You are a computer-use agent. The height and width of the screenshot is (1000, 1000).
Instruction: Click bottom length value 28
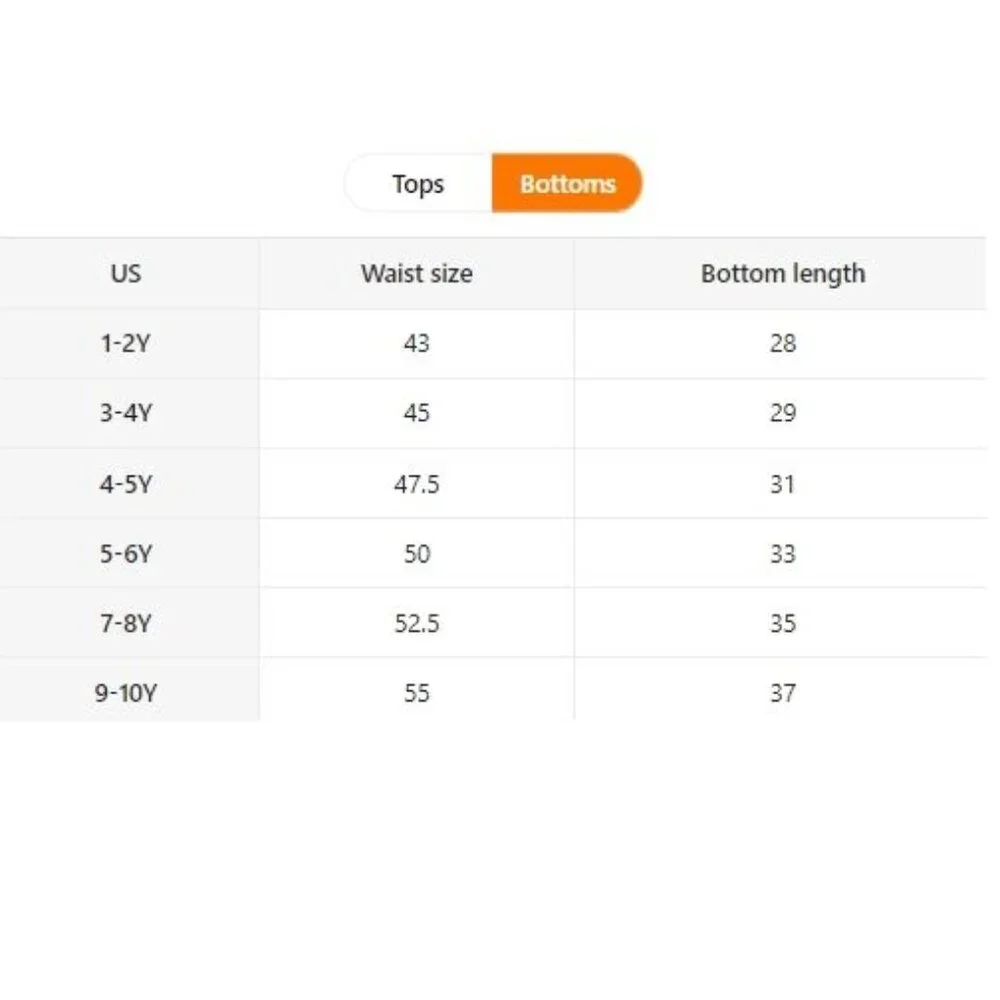[x=783, y=344]
